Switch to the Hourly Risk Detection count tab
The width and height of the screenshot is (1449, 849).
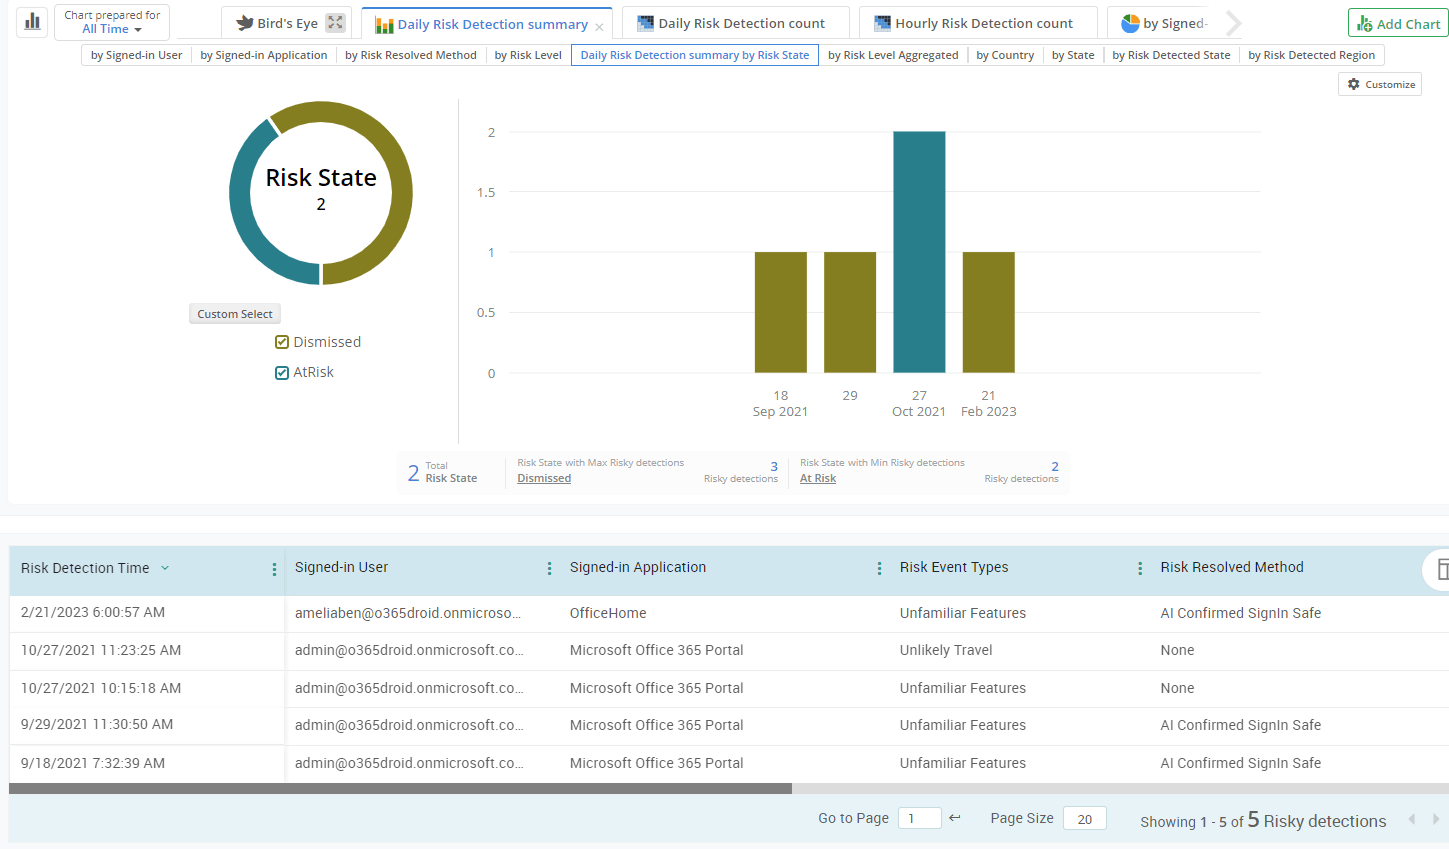coord(978,22)
